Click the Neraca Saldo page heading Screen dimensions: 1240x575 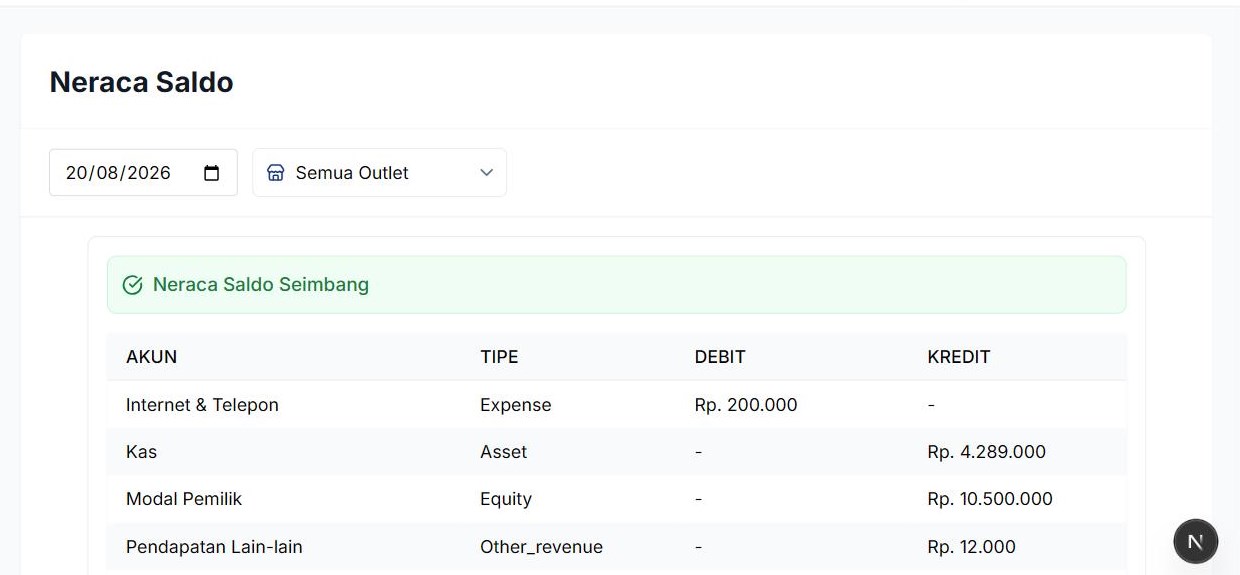click(141, 82)
